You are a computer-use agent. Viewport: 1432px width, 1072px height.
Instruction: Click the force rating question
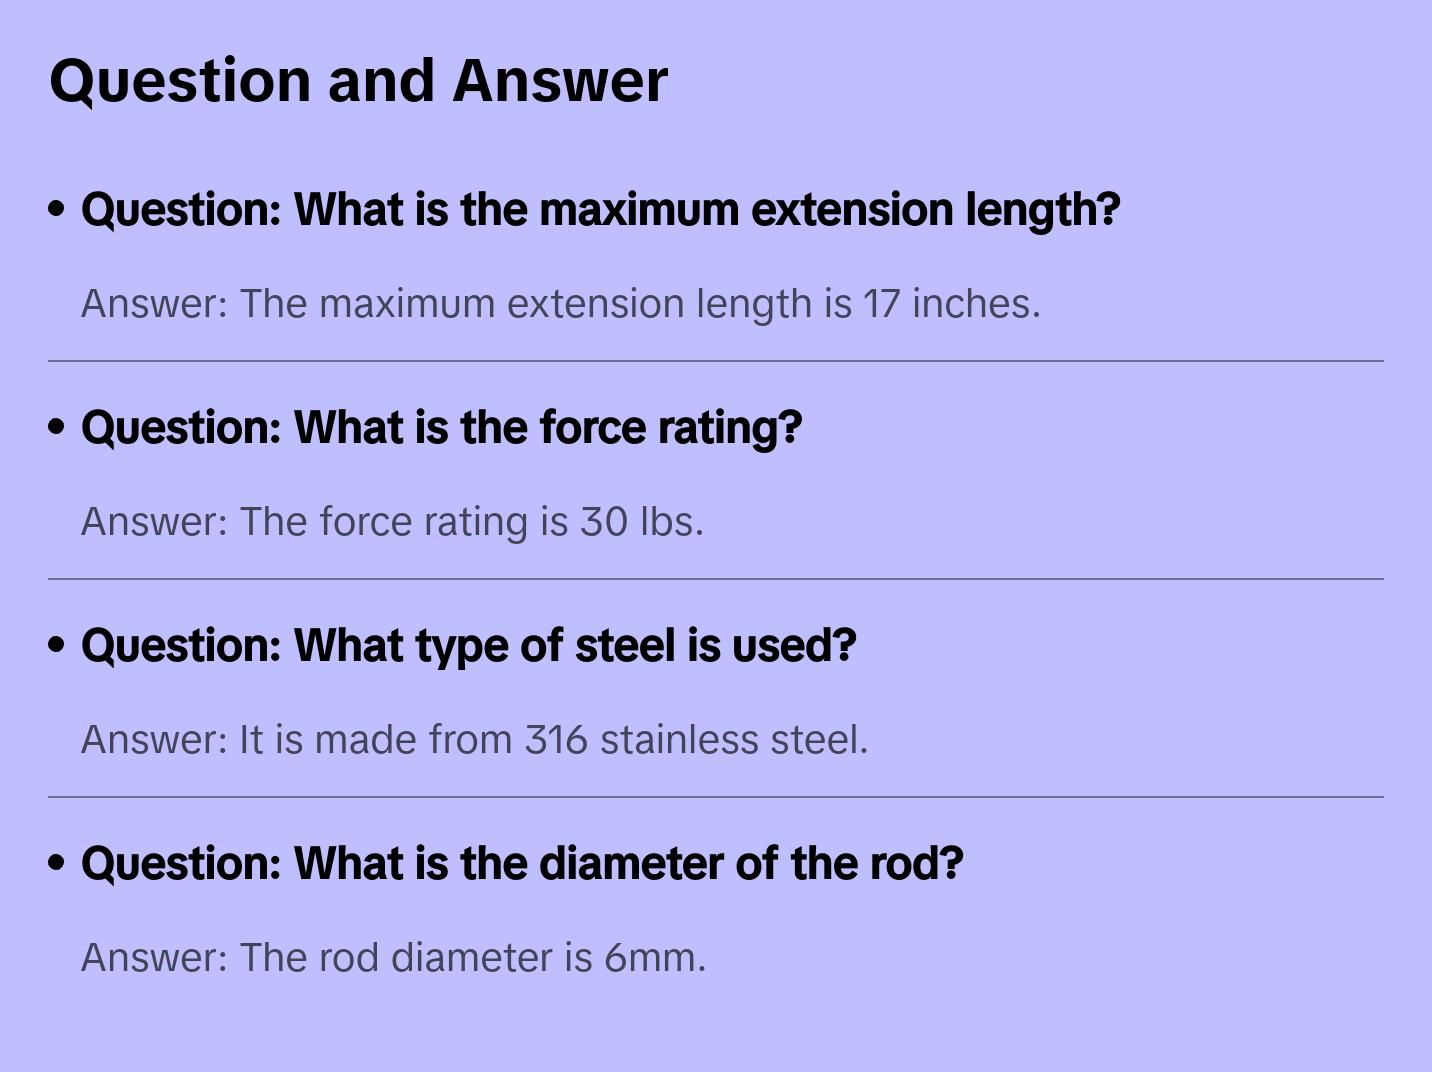pos(441,428)
